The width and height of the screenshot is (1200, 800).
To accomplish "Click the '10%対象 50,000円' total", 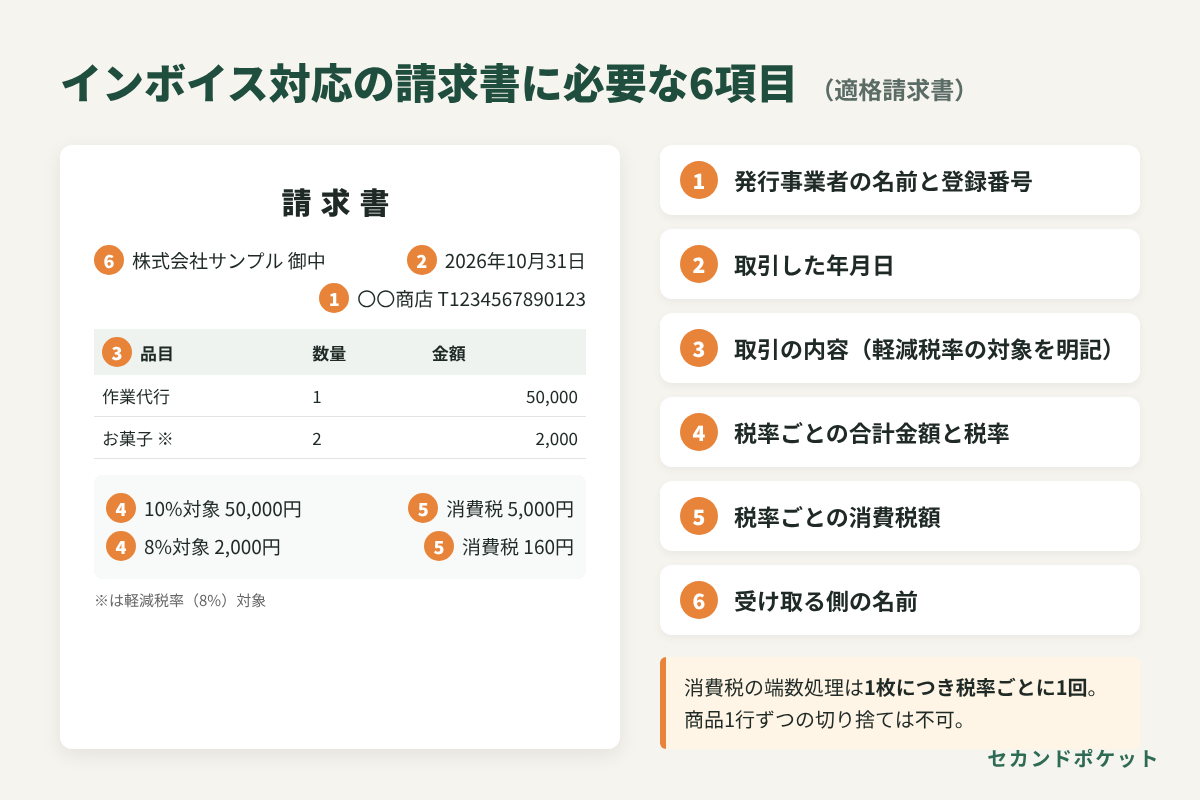I will pyautogui.click(x=223, y=509).
